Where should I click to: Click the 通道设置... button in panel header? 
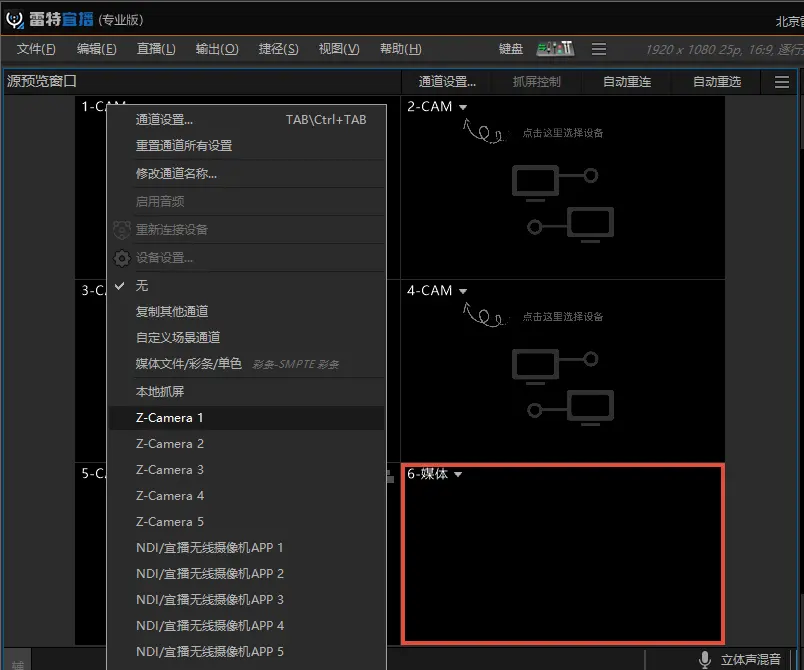coord(447,82)
